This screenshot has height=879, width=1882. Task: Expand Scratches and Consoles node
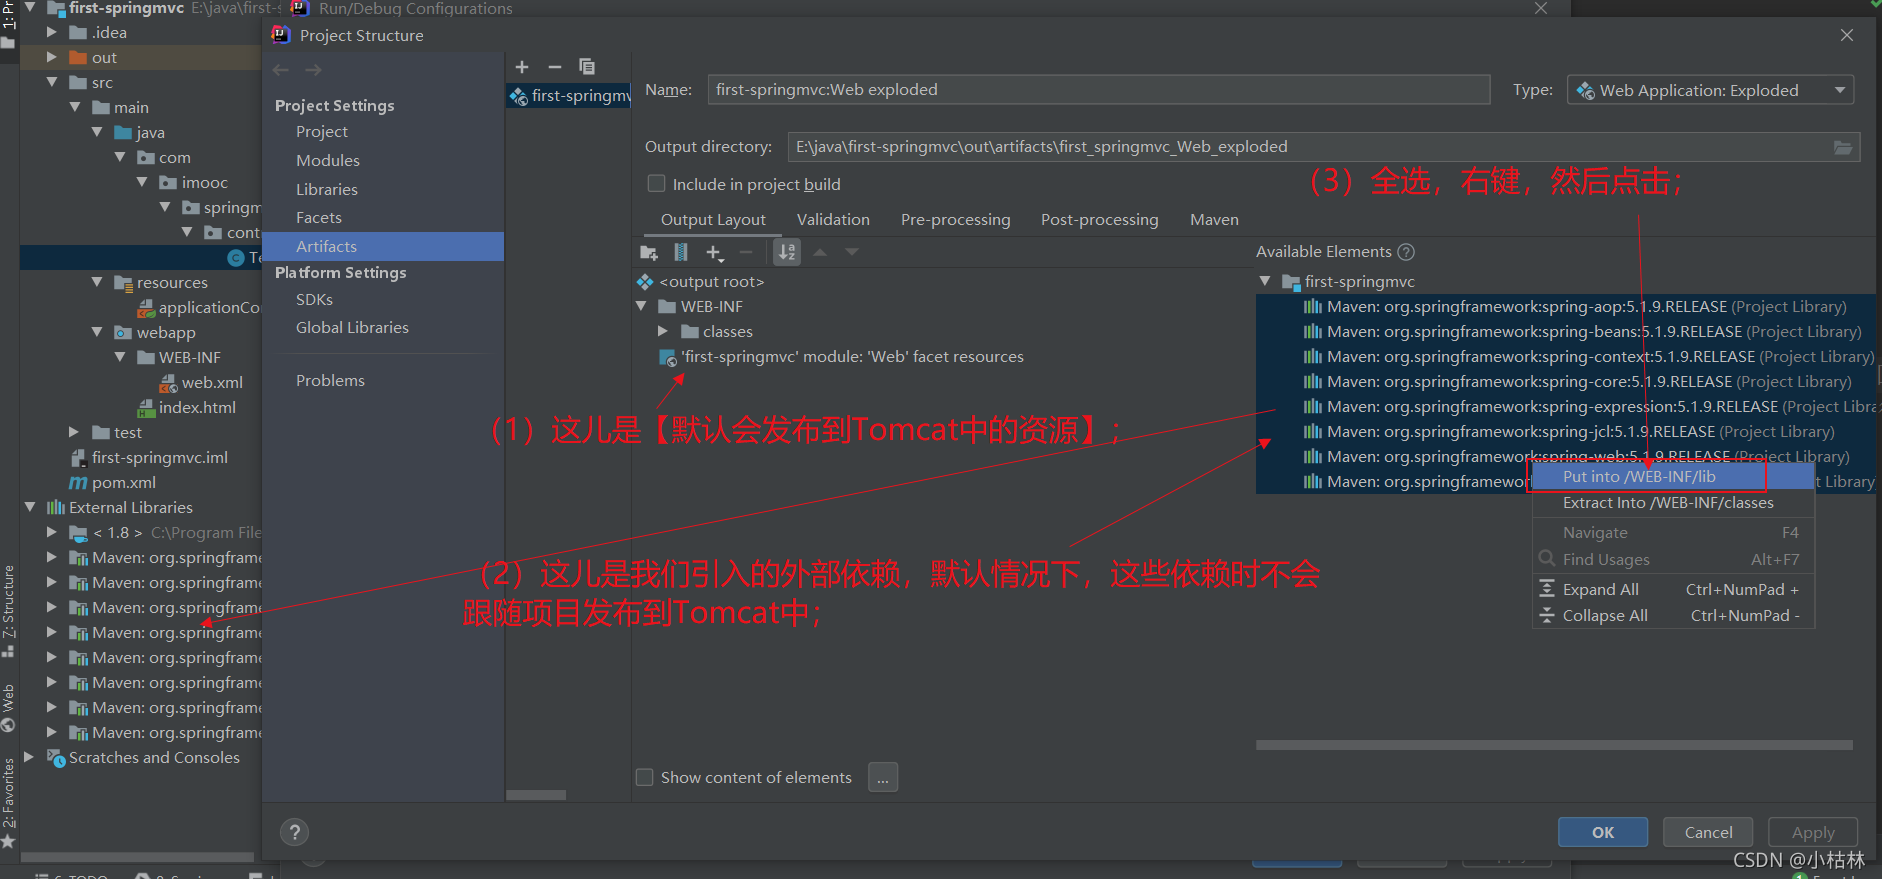(30, 757)
